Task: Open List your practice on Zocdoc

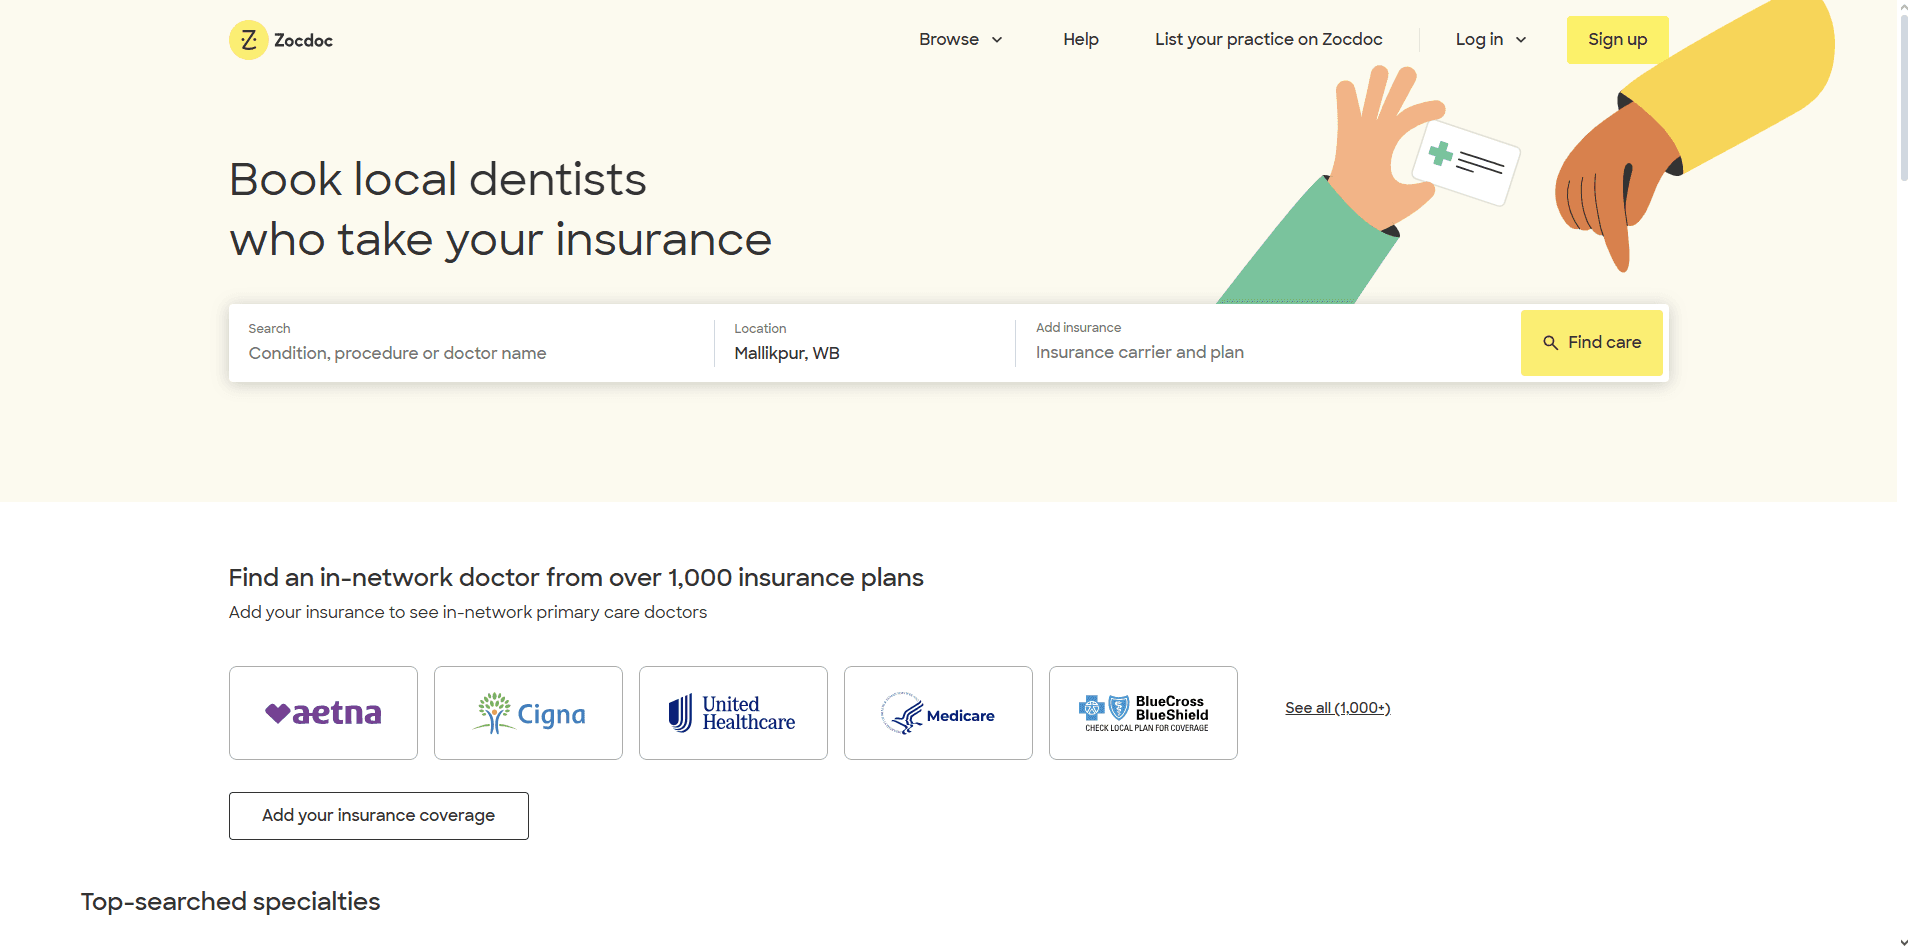Action: click(x=1268, y=40)
